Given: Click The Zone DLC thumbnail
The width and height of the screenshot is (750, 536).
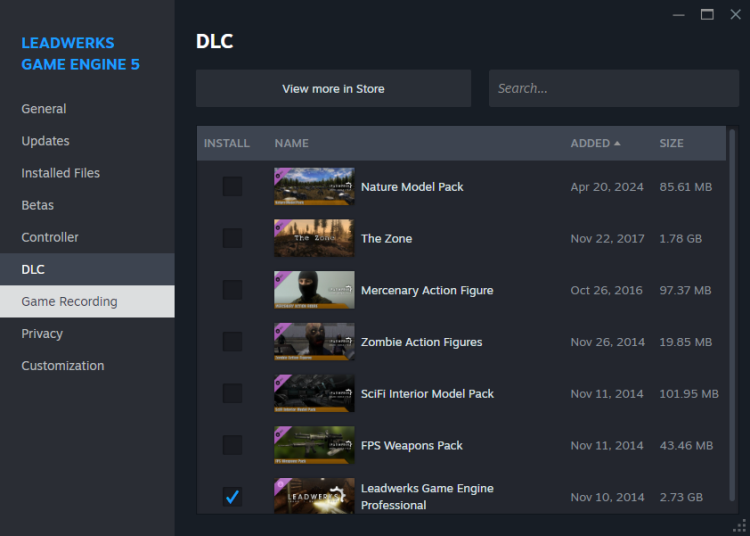Looking at the screenshot, I should tap(314, 239).
